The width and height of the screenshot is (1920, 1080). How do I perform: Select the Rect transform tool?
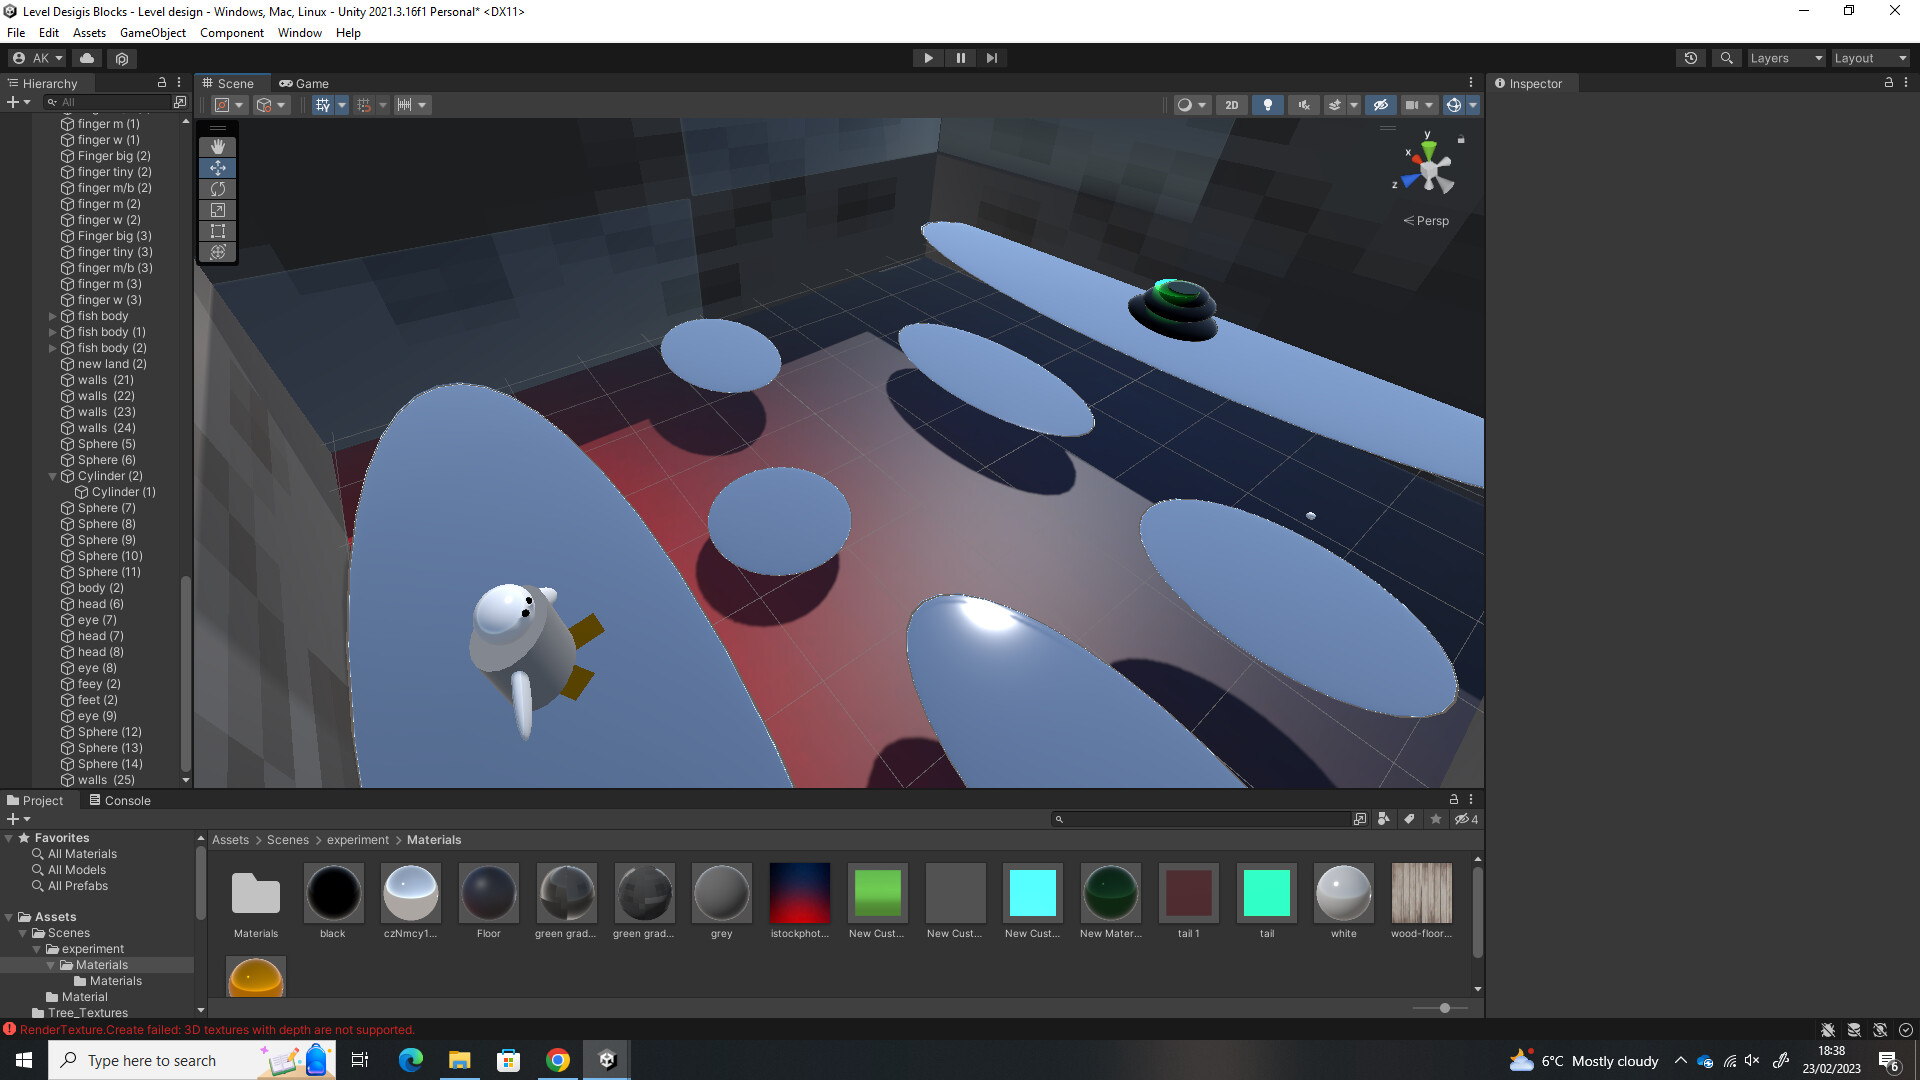click(x=217, y=231)
